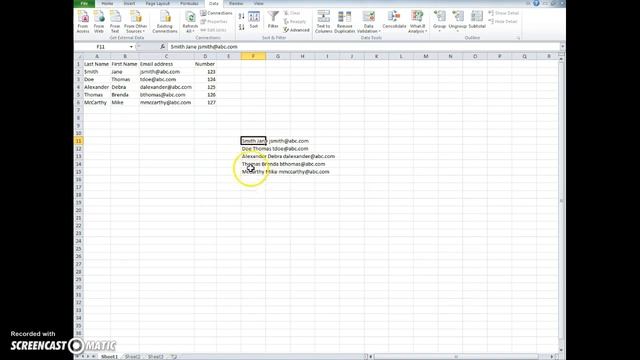Click Show Detail in Outline
The image size is (640, 360).
tap(504, 13)
